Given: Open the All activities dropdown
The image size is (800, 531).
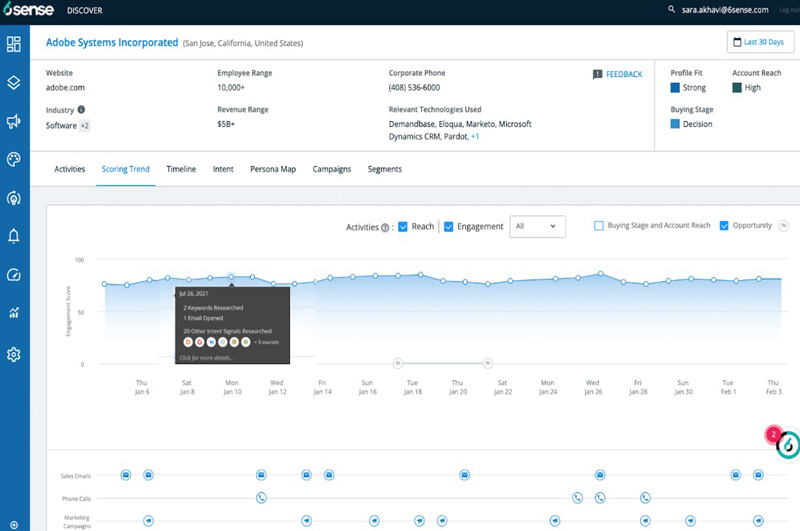Looking at the screenshot, I should (537, 226).
